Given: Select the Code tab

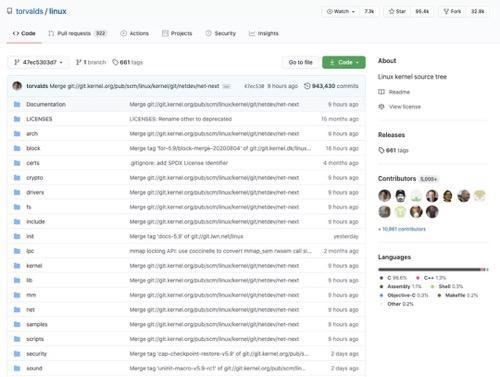Looking at the screenshot, I should [24, 33].
